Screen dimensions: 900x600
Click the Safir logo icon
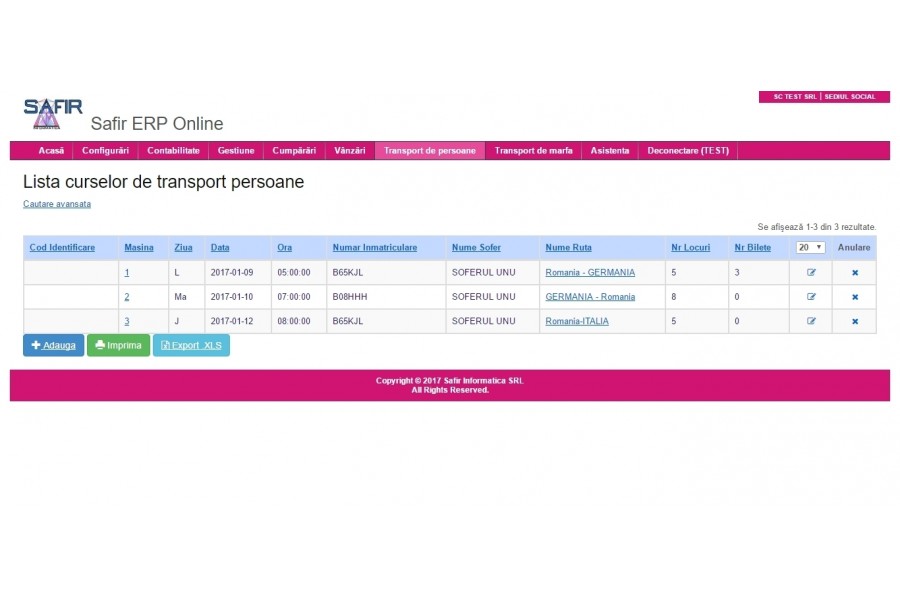[x=53, y=113]
